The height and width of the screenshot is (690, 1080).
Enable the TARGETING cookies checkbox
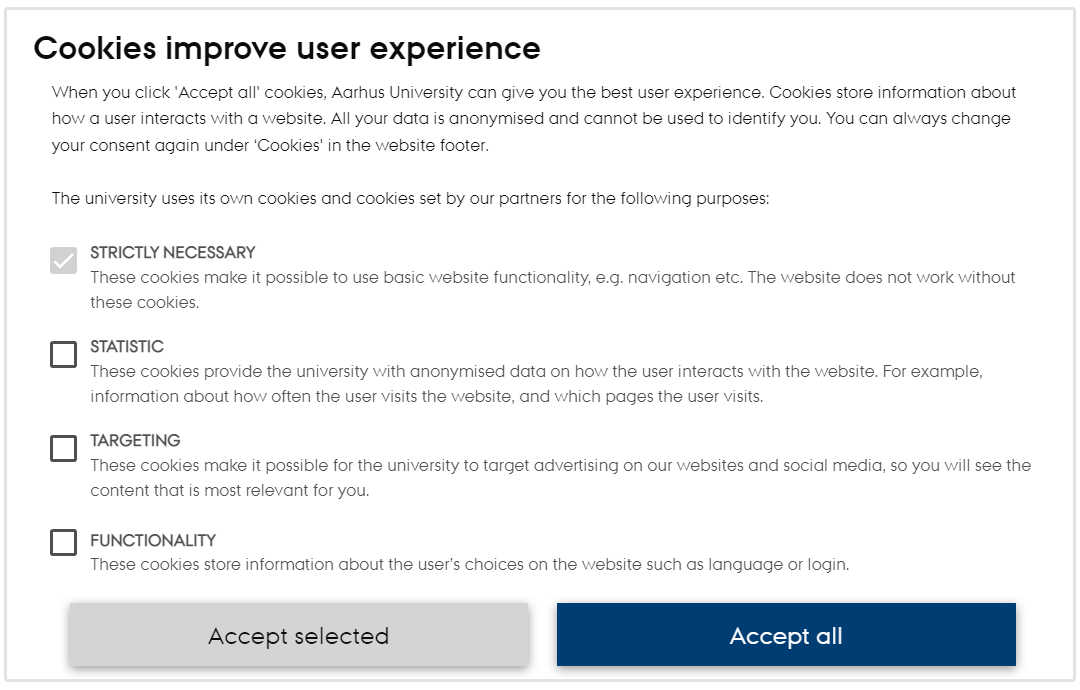(63, 448)
